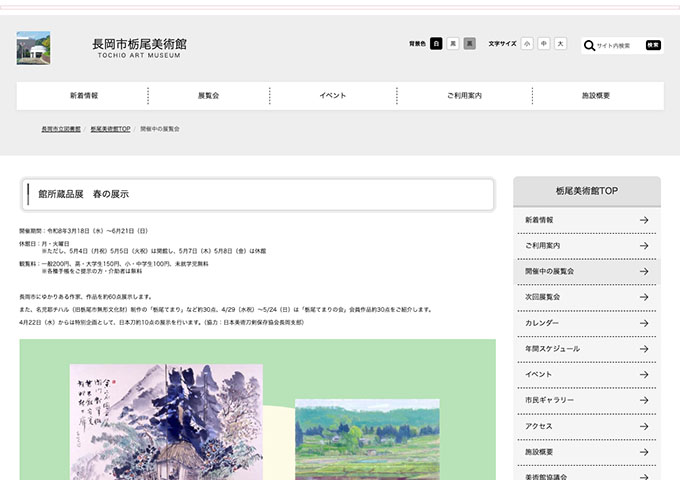Click the arrow icon beside 開催中の展覧会
Screen dimensions: 680x480
tap(644, 271)
